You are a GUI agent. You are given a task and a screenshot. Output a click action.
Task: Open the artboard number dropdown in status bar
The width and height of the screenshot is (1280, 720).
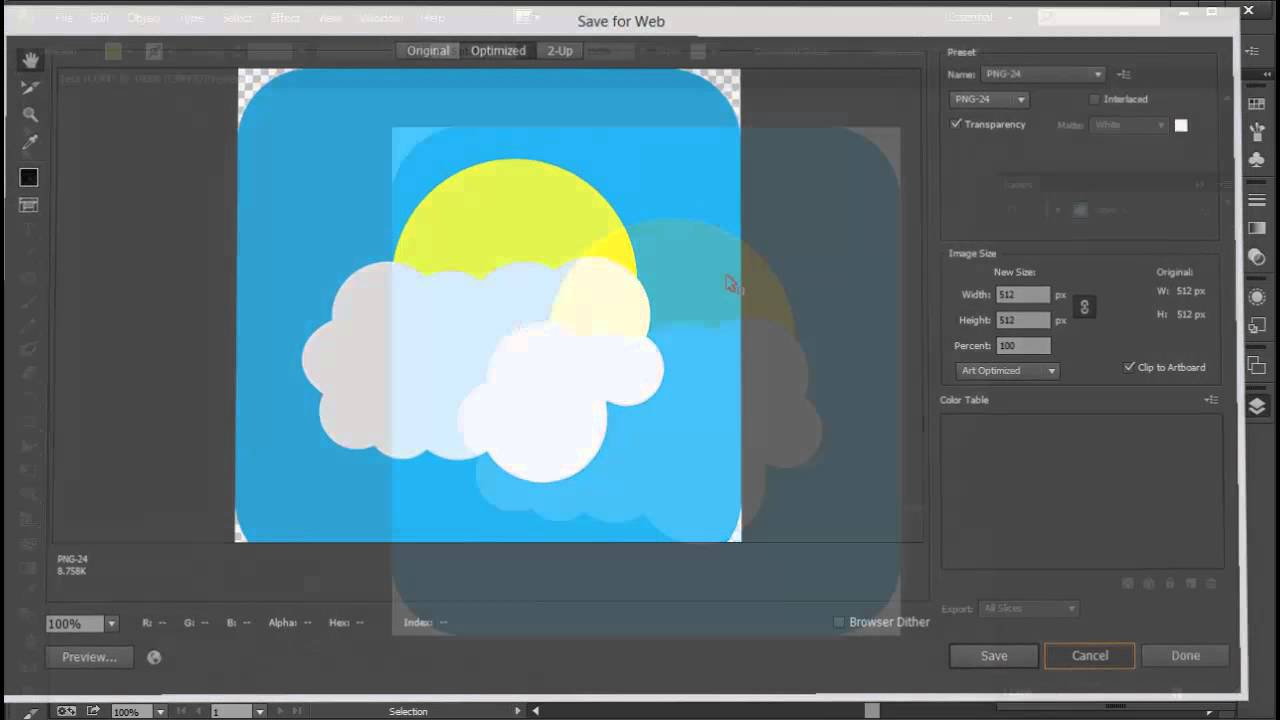259,712
